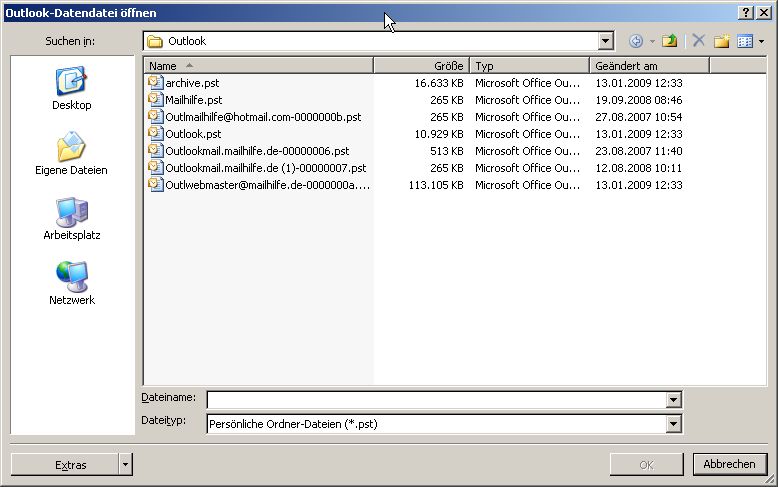The image size is (778, 487).
Task: Click size value 513 KB
Action: pyautogui.click(x=447, y=151)
